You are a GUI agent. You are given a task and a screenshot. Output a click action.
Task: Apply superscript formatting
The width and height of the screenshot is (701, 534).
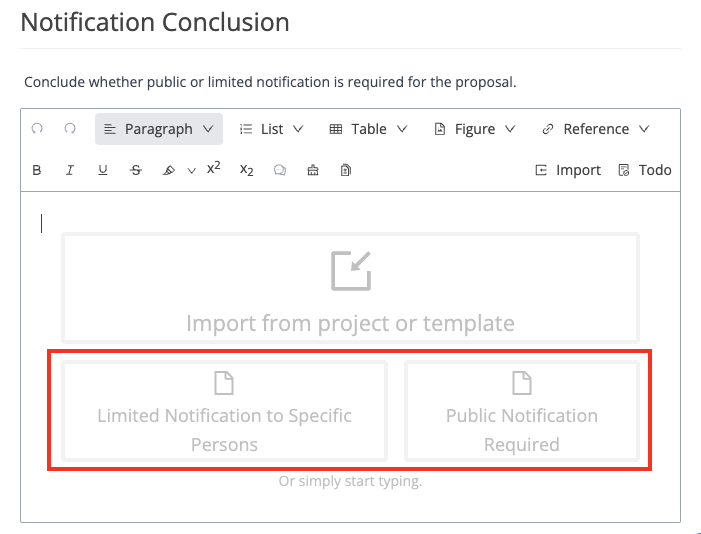coord(214,169)
